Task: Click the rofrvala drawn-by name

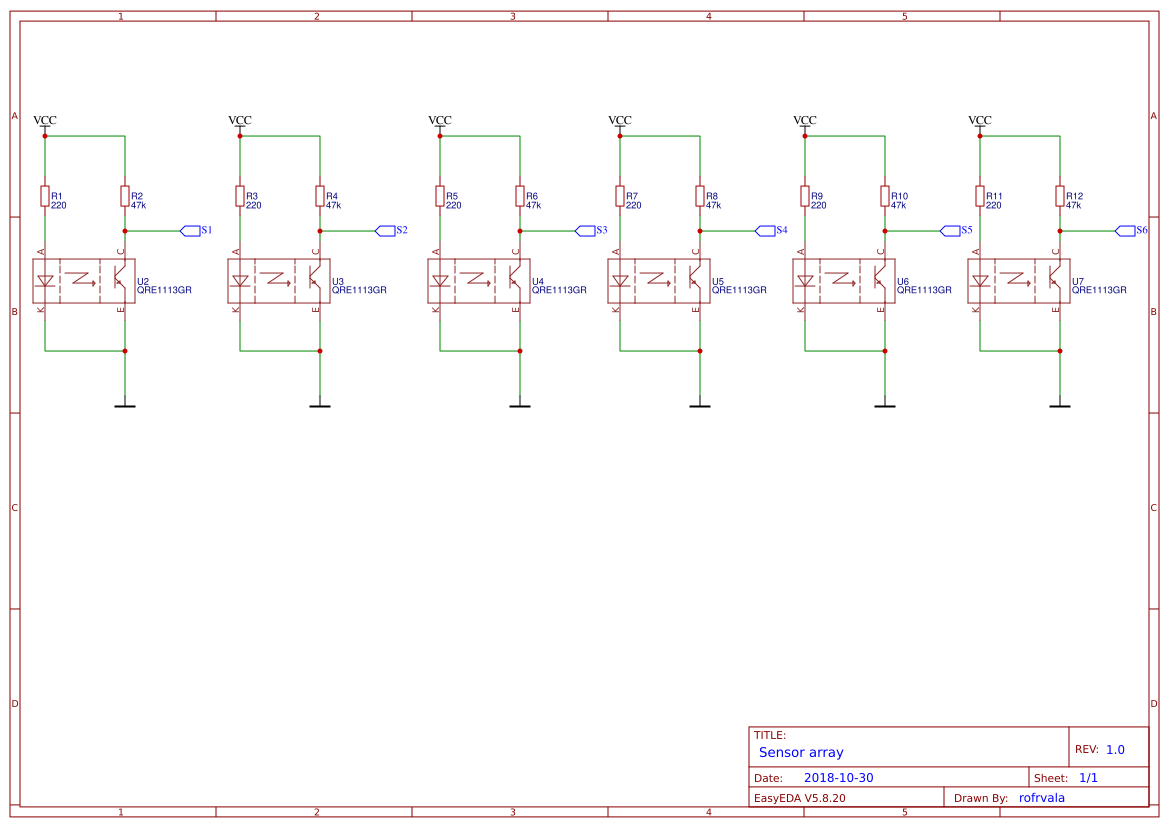Action: (1041, 797)
